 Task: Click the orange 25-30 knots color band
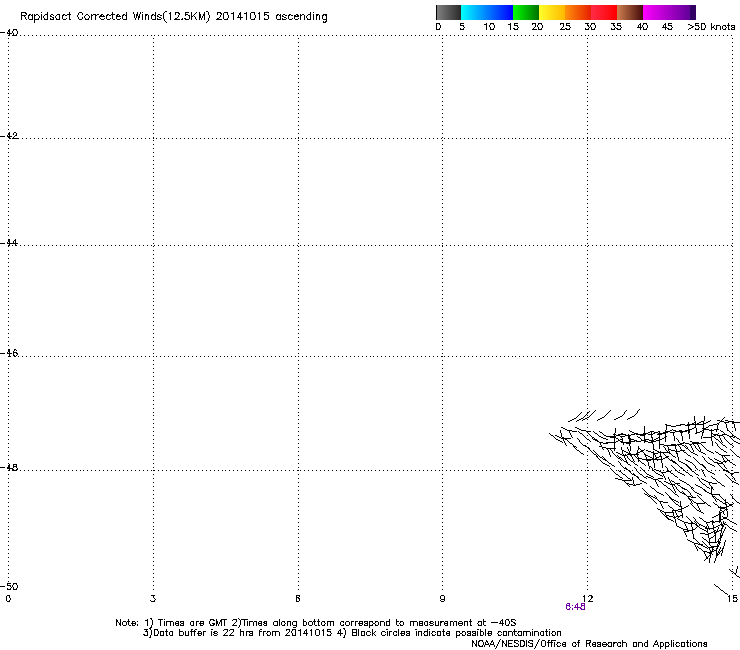coord(578,12)
